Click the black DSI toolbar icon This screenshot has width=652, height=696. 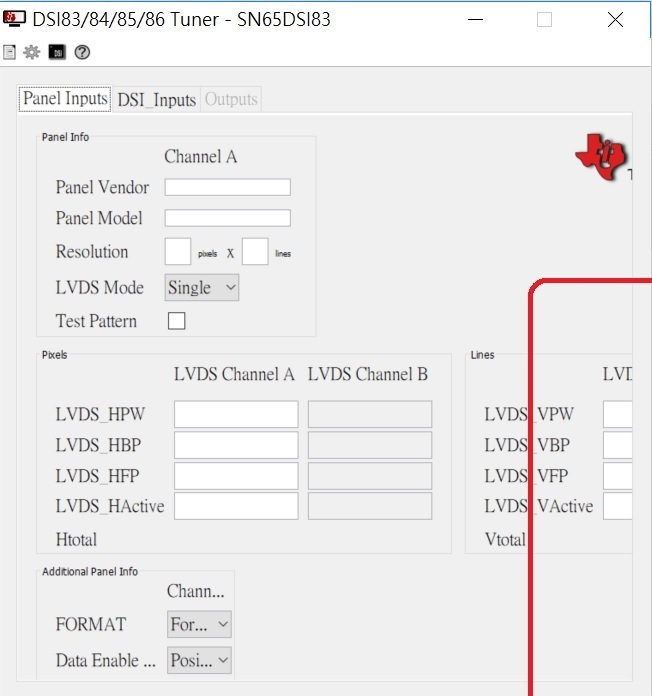coord(57,52)
